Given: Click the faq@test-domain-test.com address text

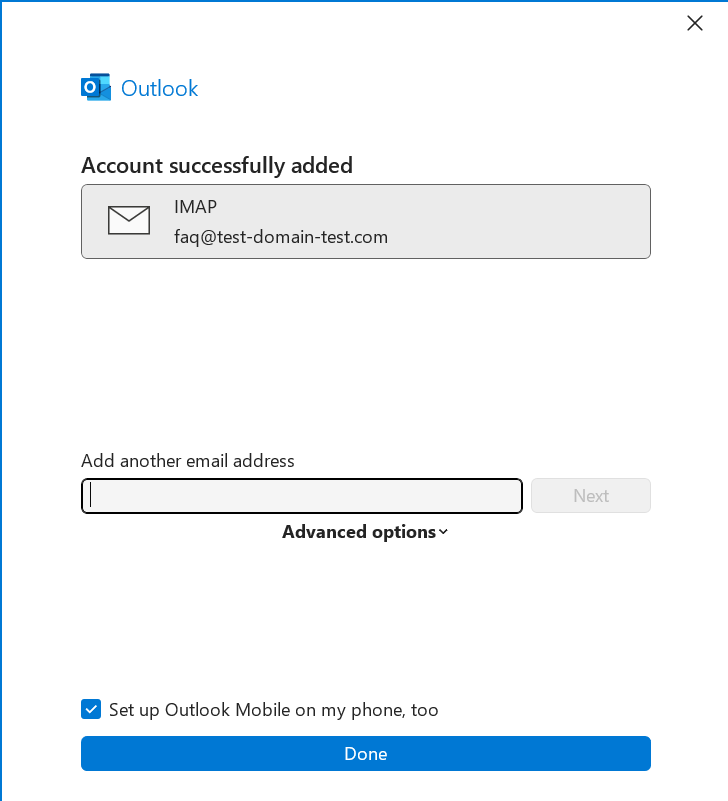Looking at the screenshot, I should (281, 237).
